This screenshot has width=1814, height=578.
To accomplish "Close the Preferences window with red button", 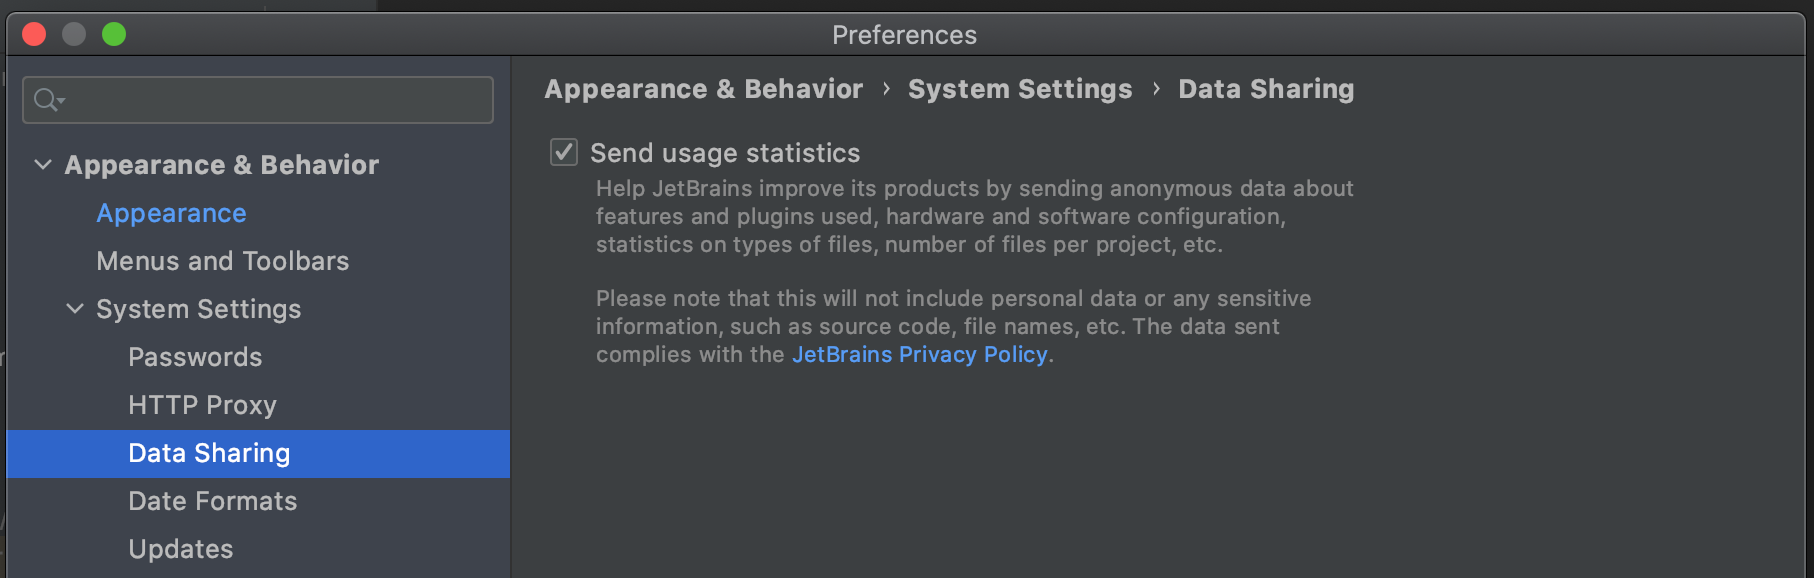I will (34, 34).
